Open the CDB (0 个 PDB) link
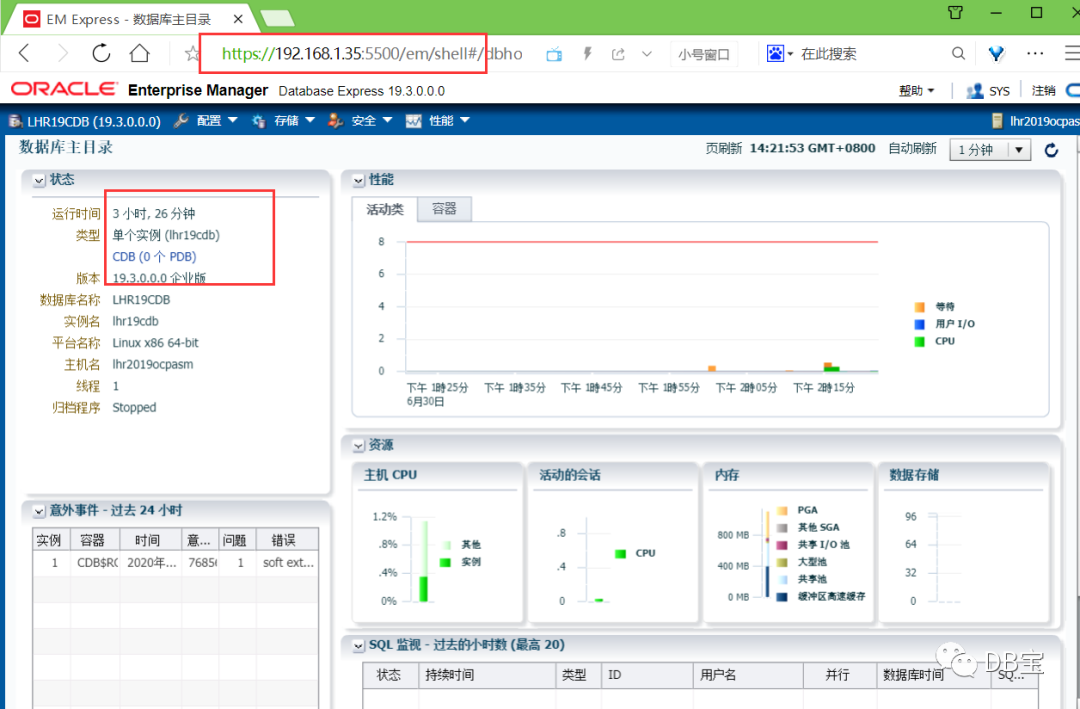Viewport: 1080px width, 709px height. point(154,256)
